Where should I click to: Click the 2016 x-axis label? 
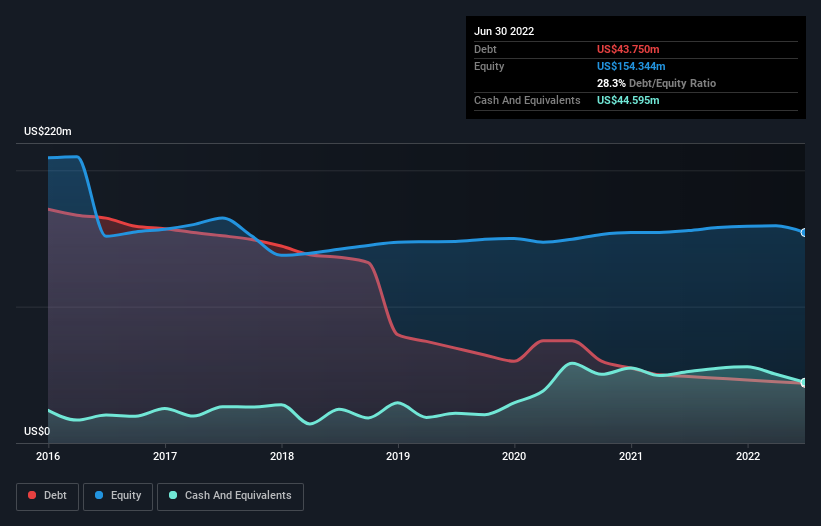click(48, 456)
